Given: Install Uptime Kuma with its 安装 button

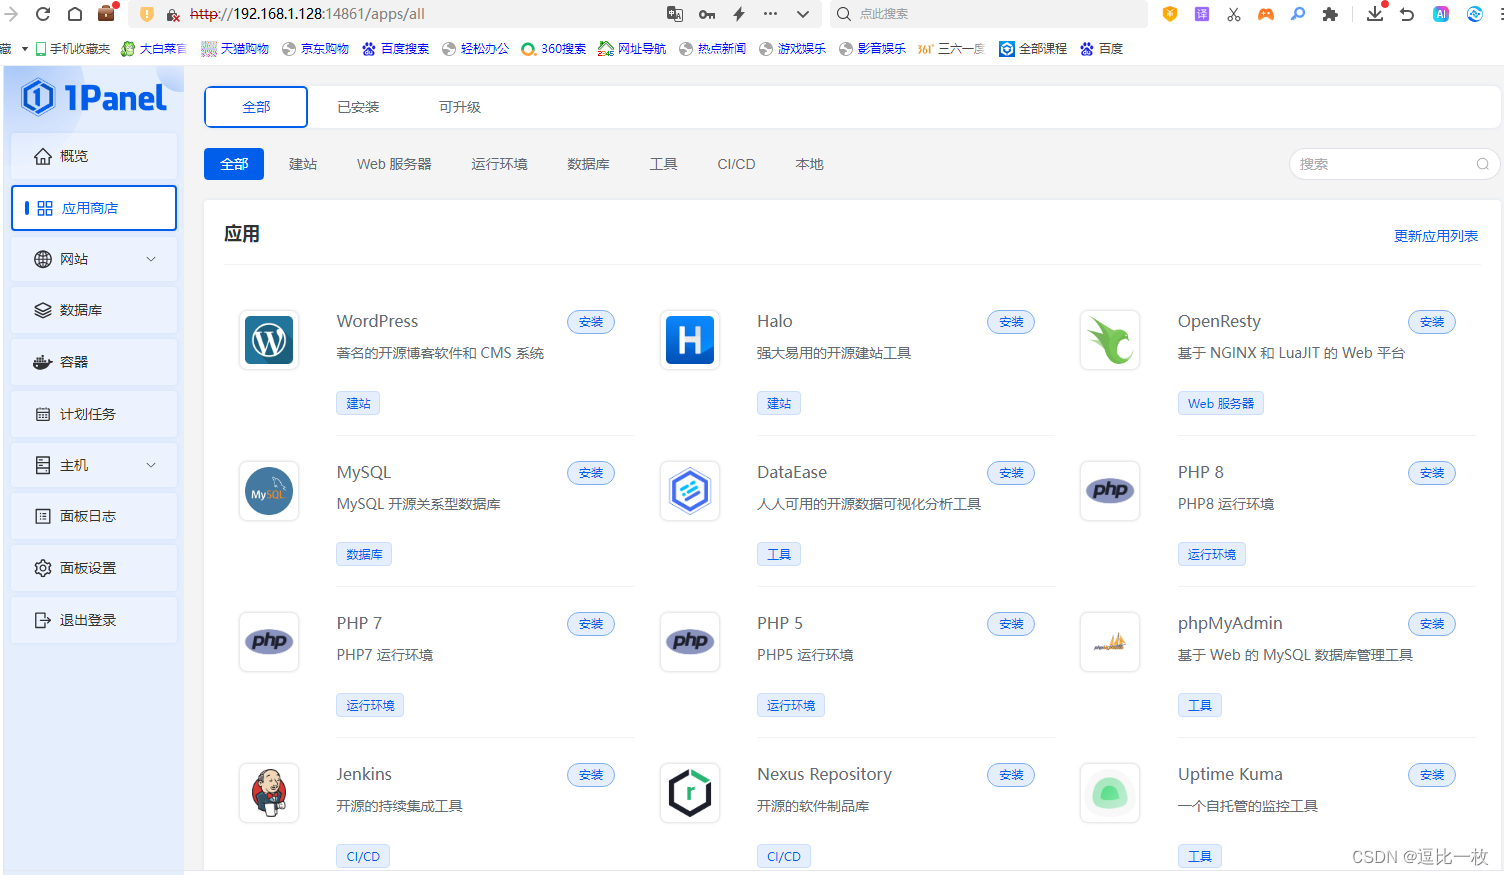Looking at the screenshot, I should coord(1432,775).
